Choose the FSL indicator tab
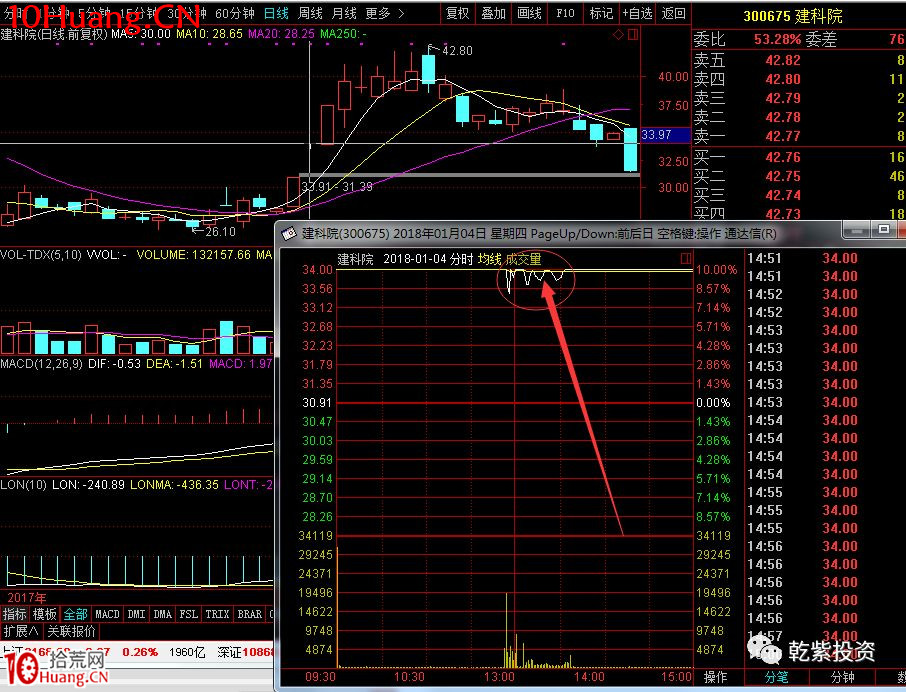The height and width of the screenshot is (692, 906). coord(188,614)
